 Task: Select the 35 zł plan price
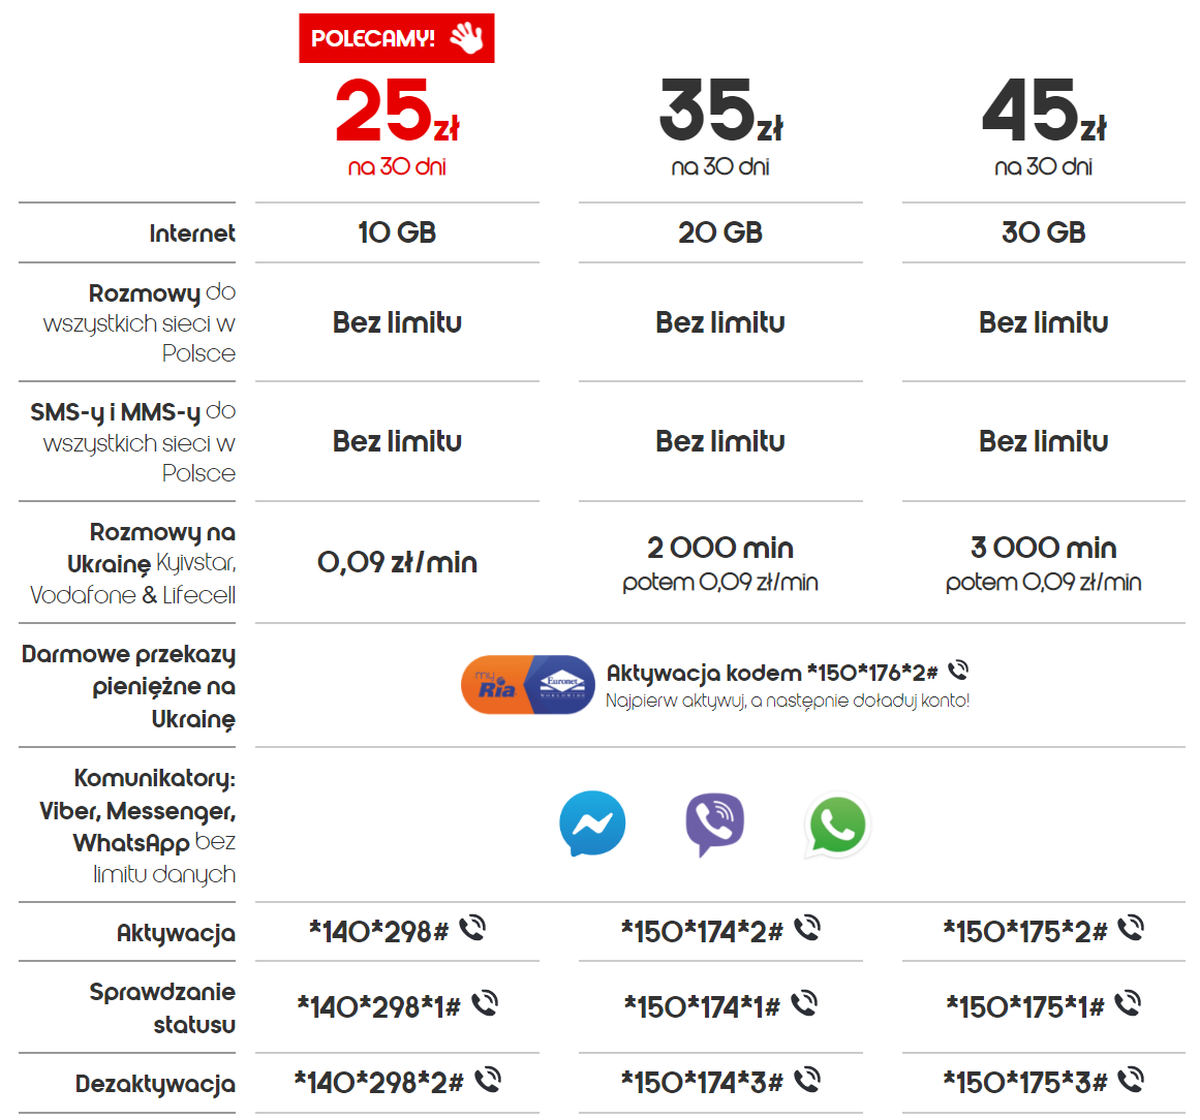(720, 112)
